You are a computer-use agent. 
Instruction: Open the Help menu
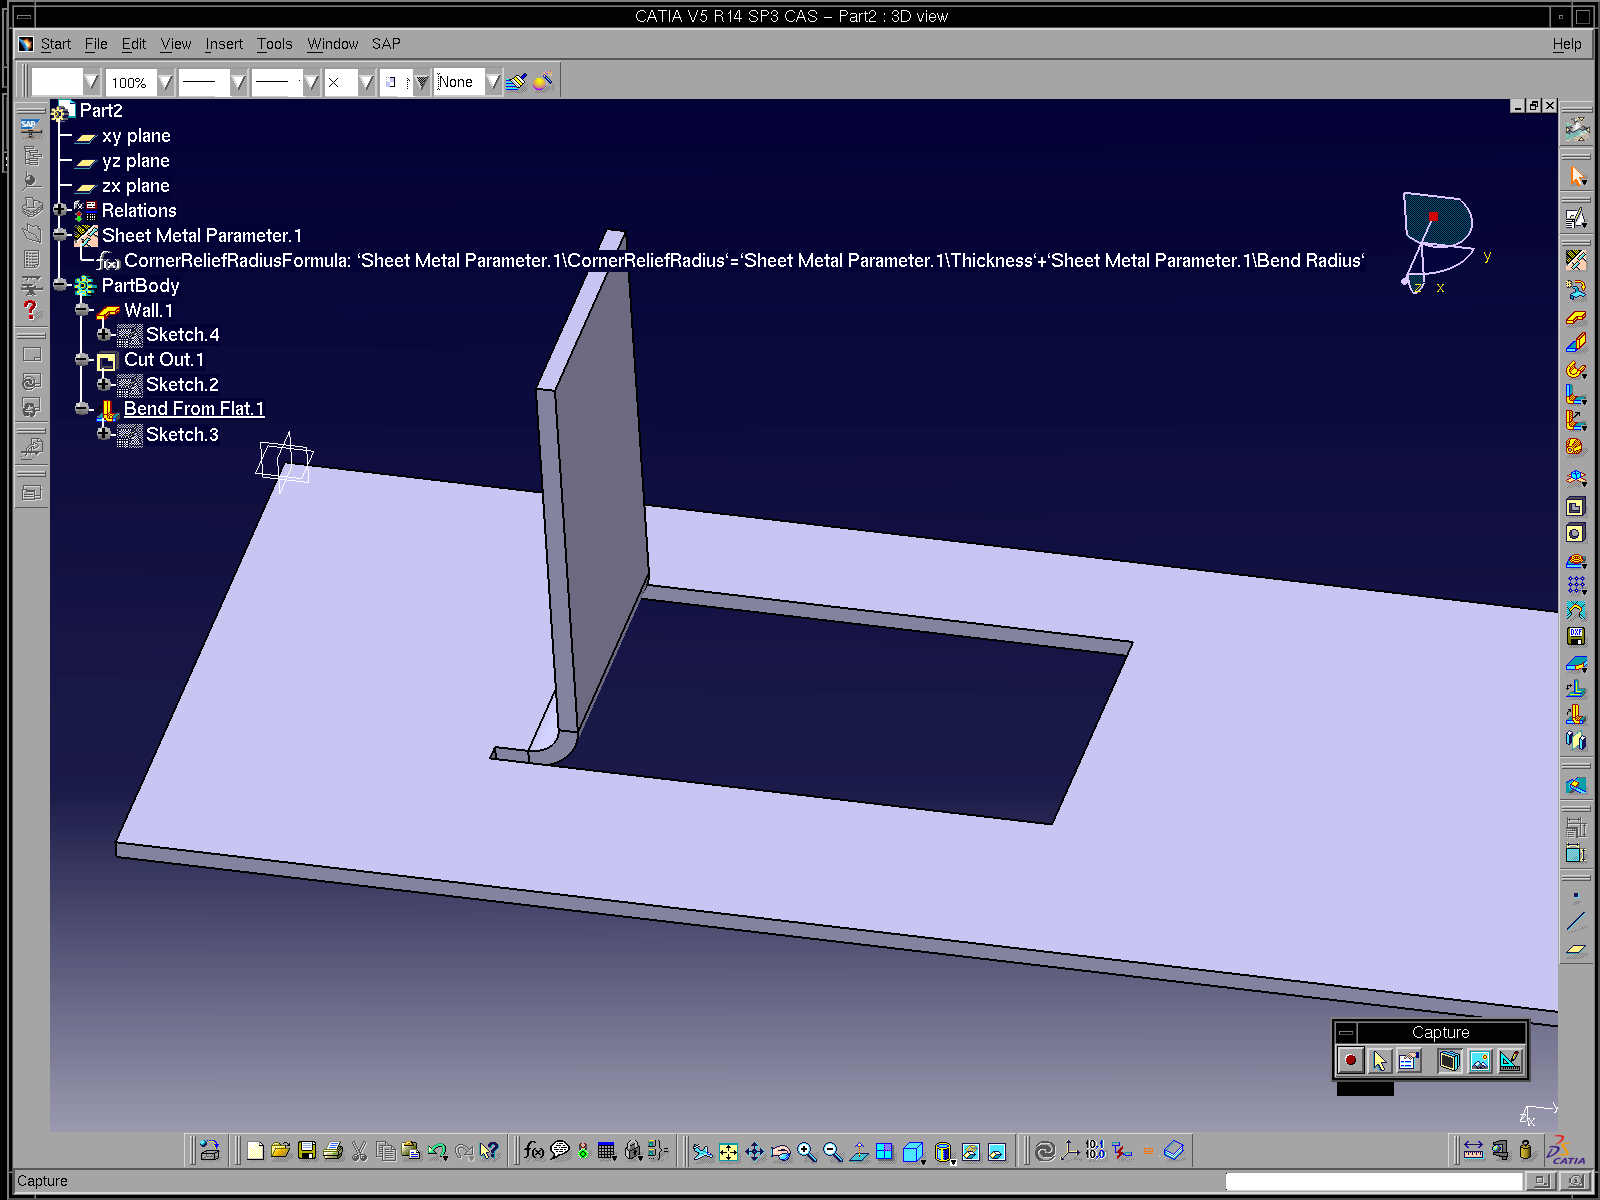[1567, 44]
